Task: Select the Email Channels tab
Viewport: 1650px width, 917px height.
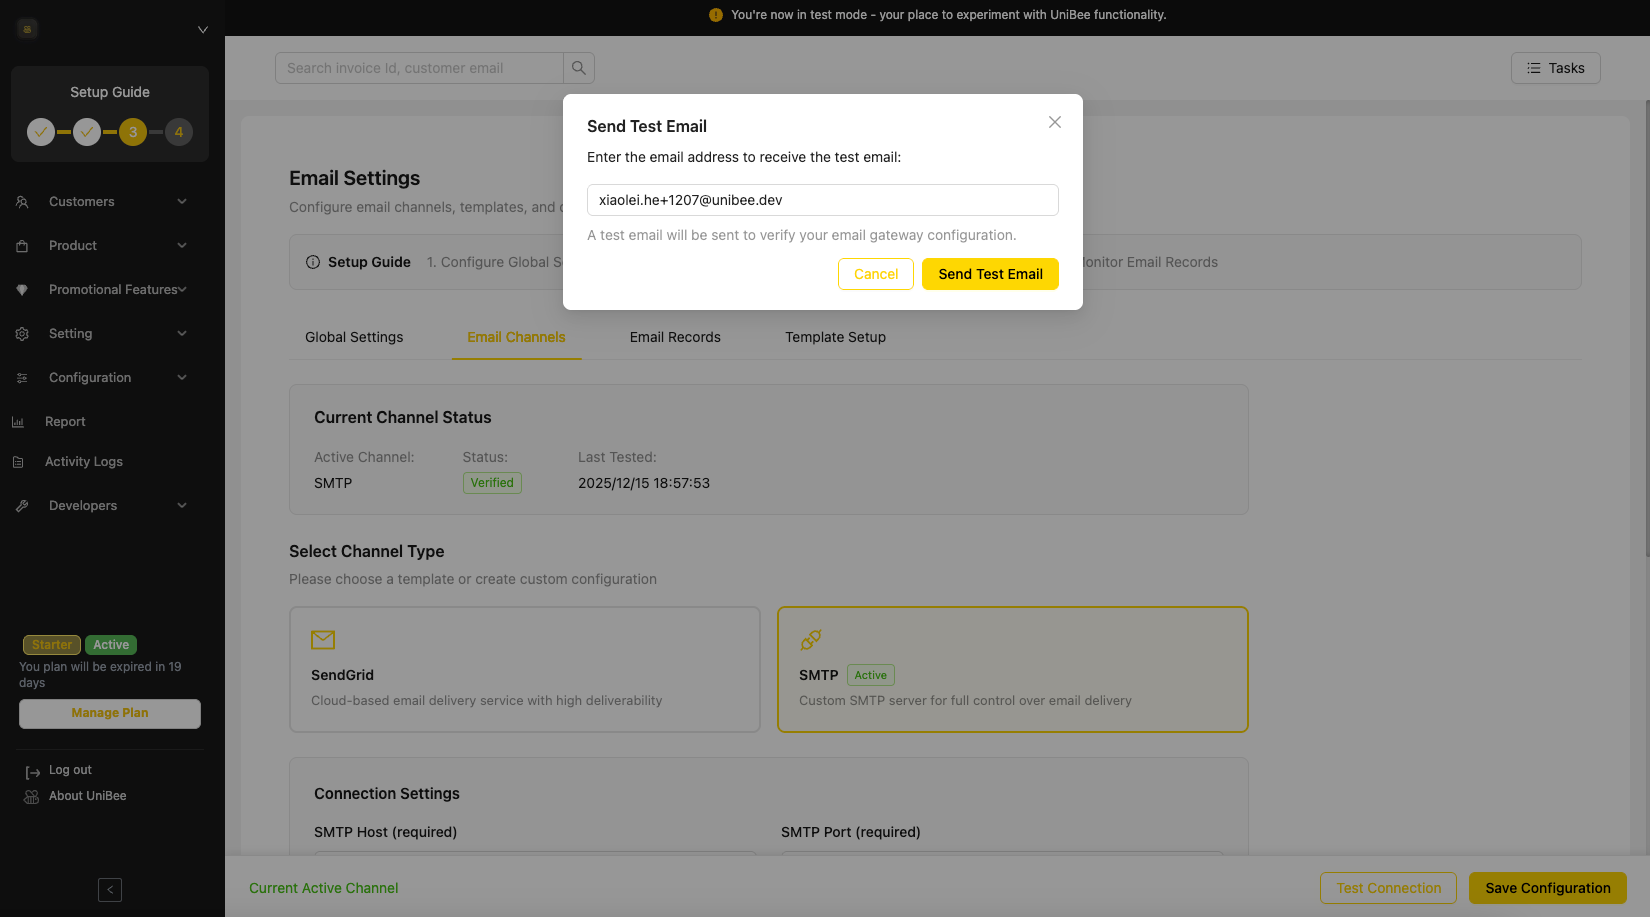Action: click(x=516, y=337)
